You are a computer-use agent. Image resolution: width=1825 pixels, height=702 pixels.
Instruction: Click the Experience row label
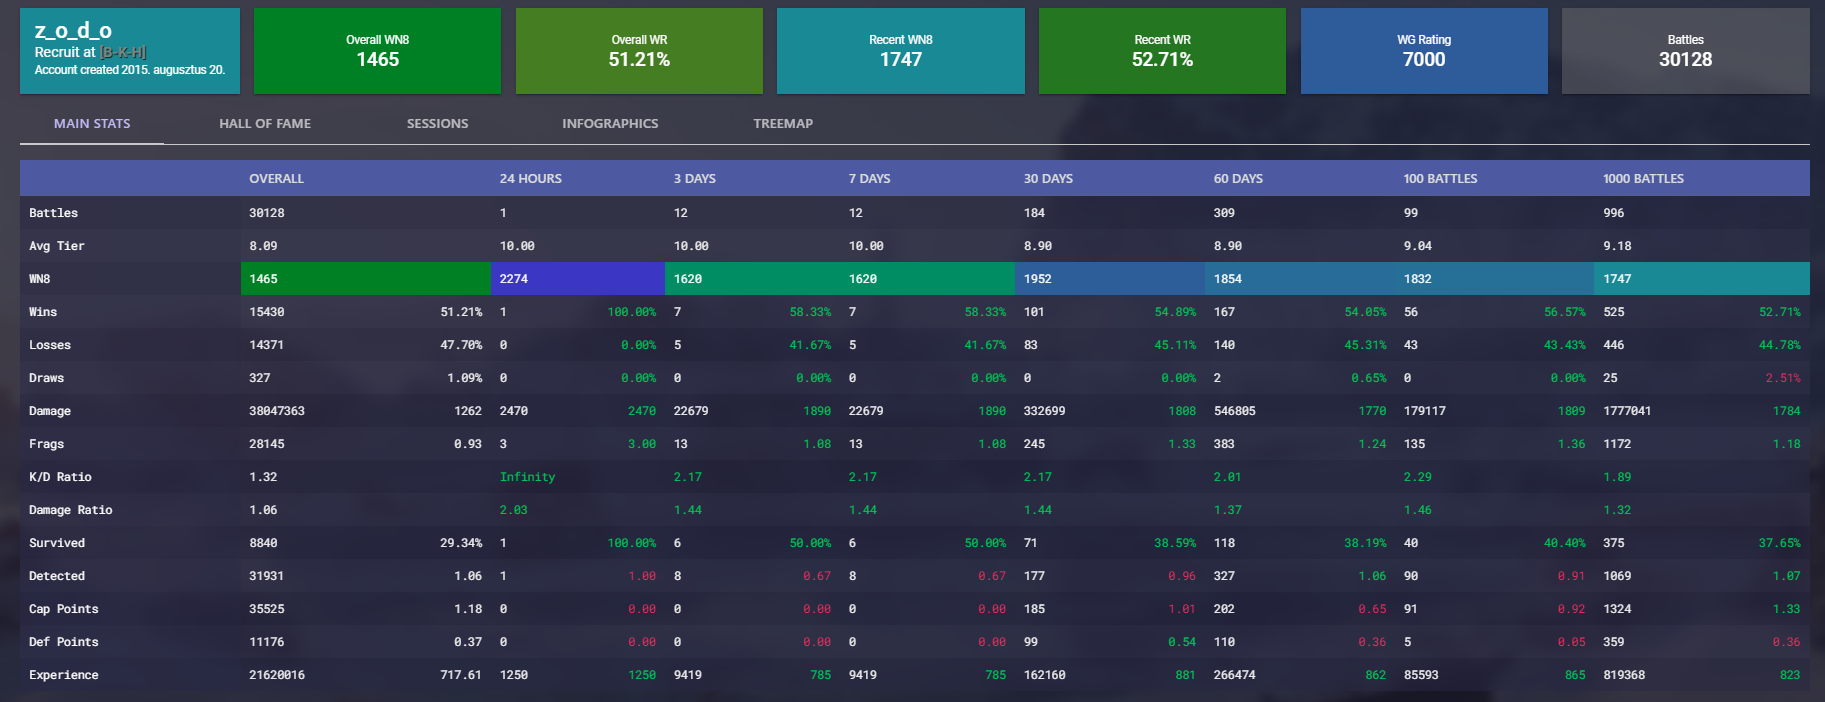tap(64, 675)
